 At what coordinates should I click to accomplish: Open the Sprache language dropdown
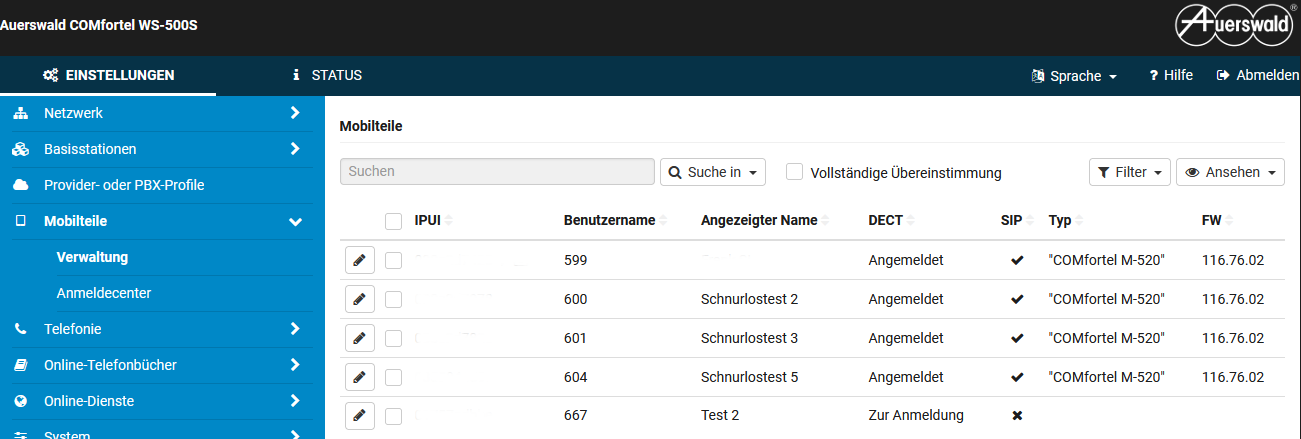coord(1074,76)
